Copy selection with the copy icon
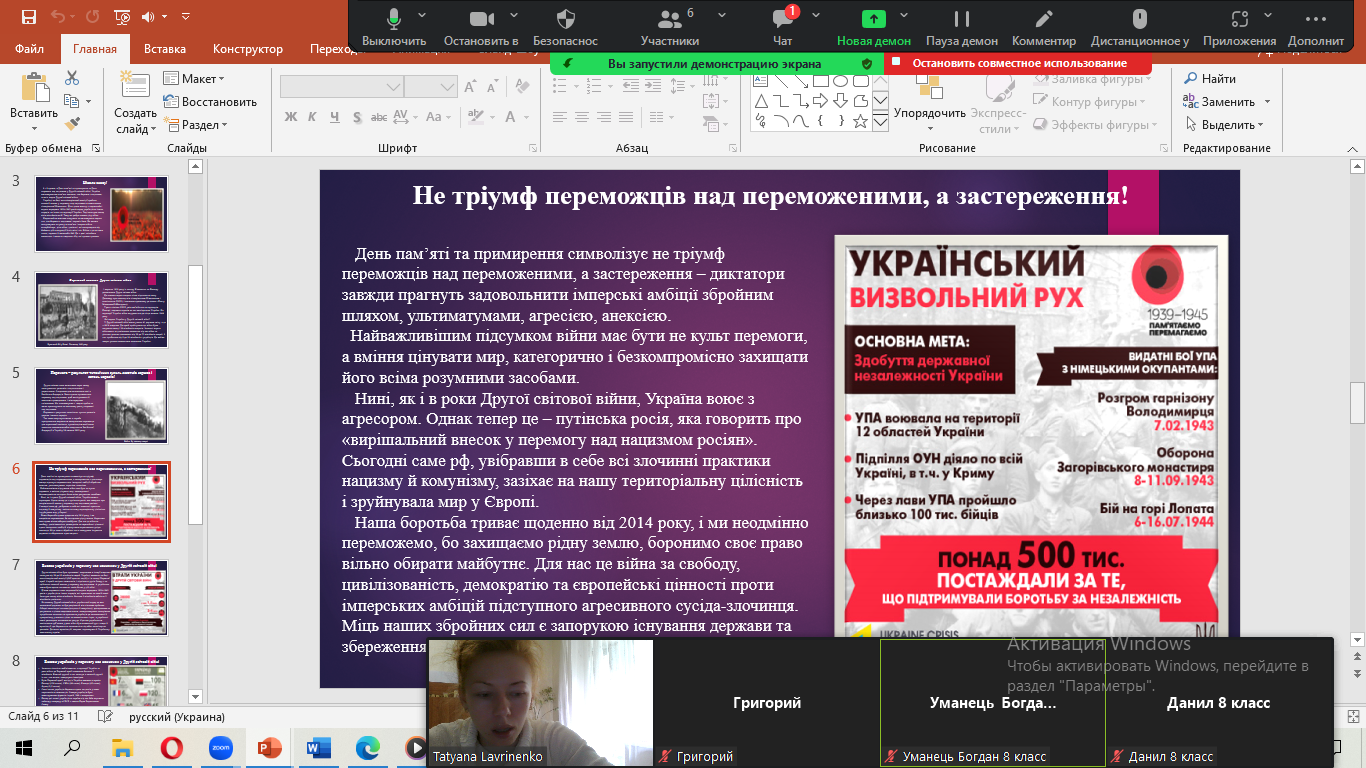Screen dimensions: 1366x768 click(72, 101)
